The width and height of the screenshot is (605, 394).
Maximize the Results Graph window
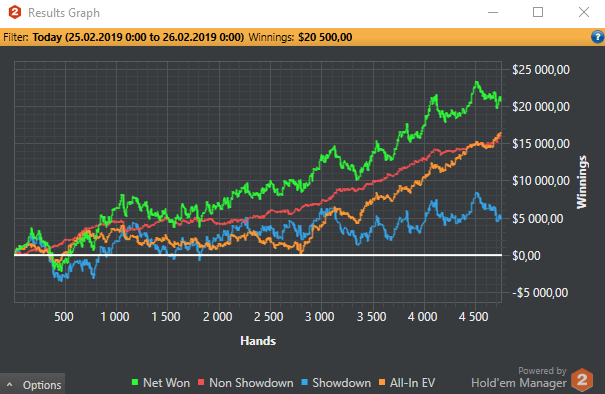point(538,12)
